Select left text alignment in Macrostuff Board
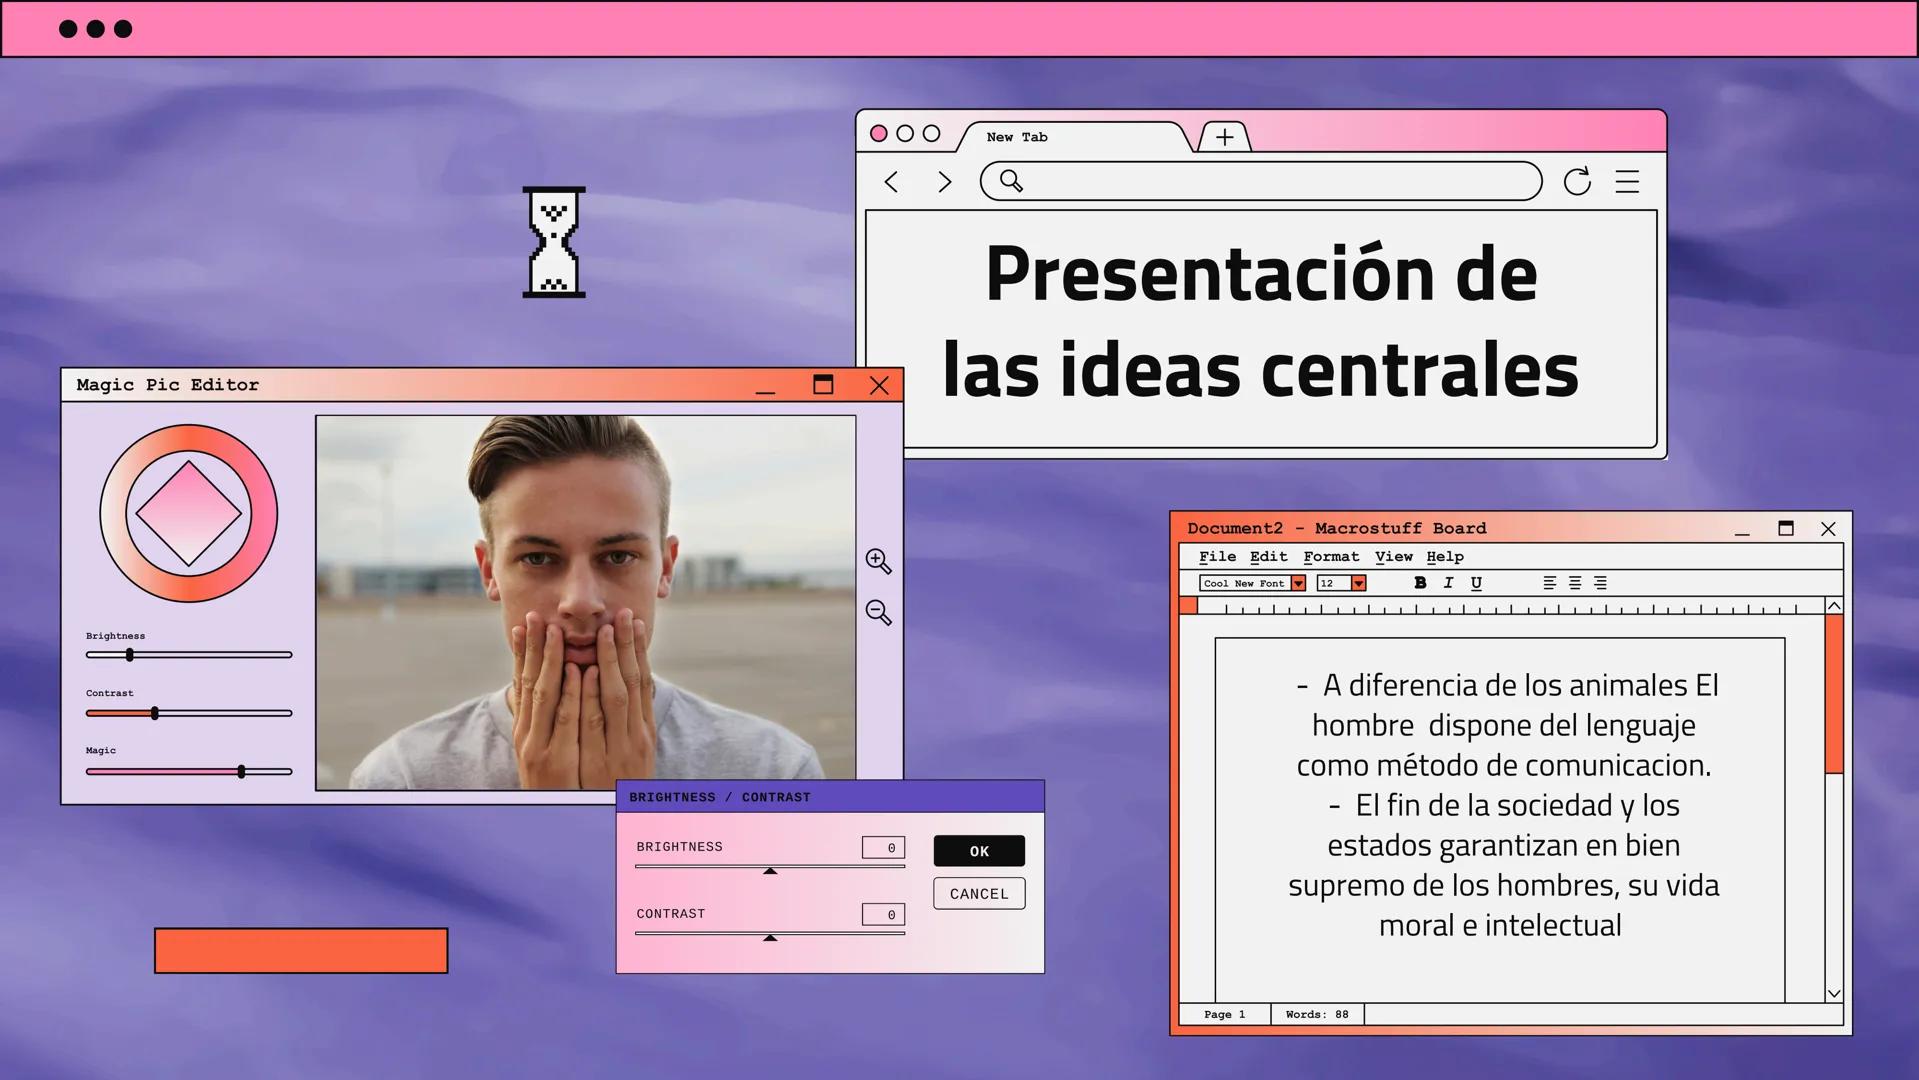This screenshot has width=1919, height=1080. 1550,583
